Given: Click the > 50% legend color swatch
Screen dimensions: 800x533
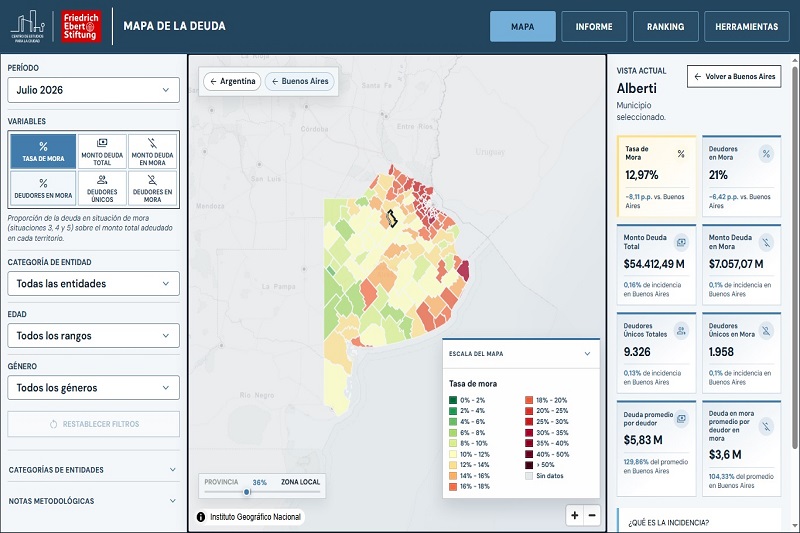Looking at the screenshot, I should tap(529, 465).
